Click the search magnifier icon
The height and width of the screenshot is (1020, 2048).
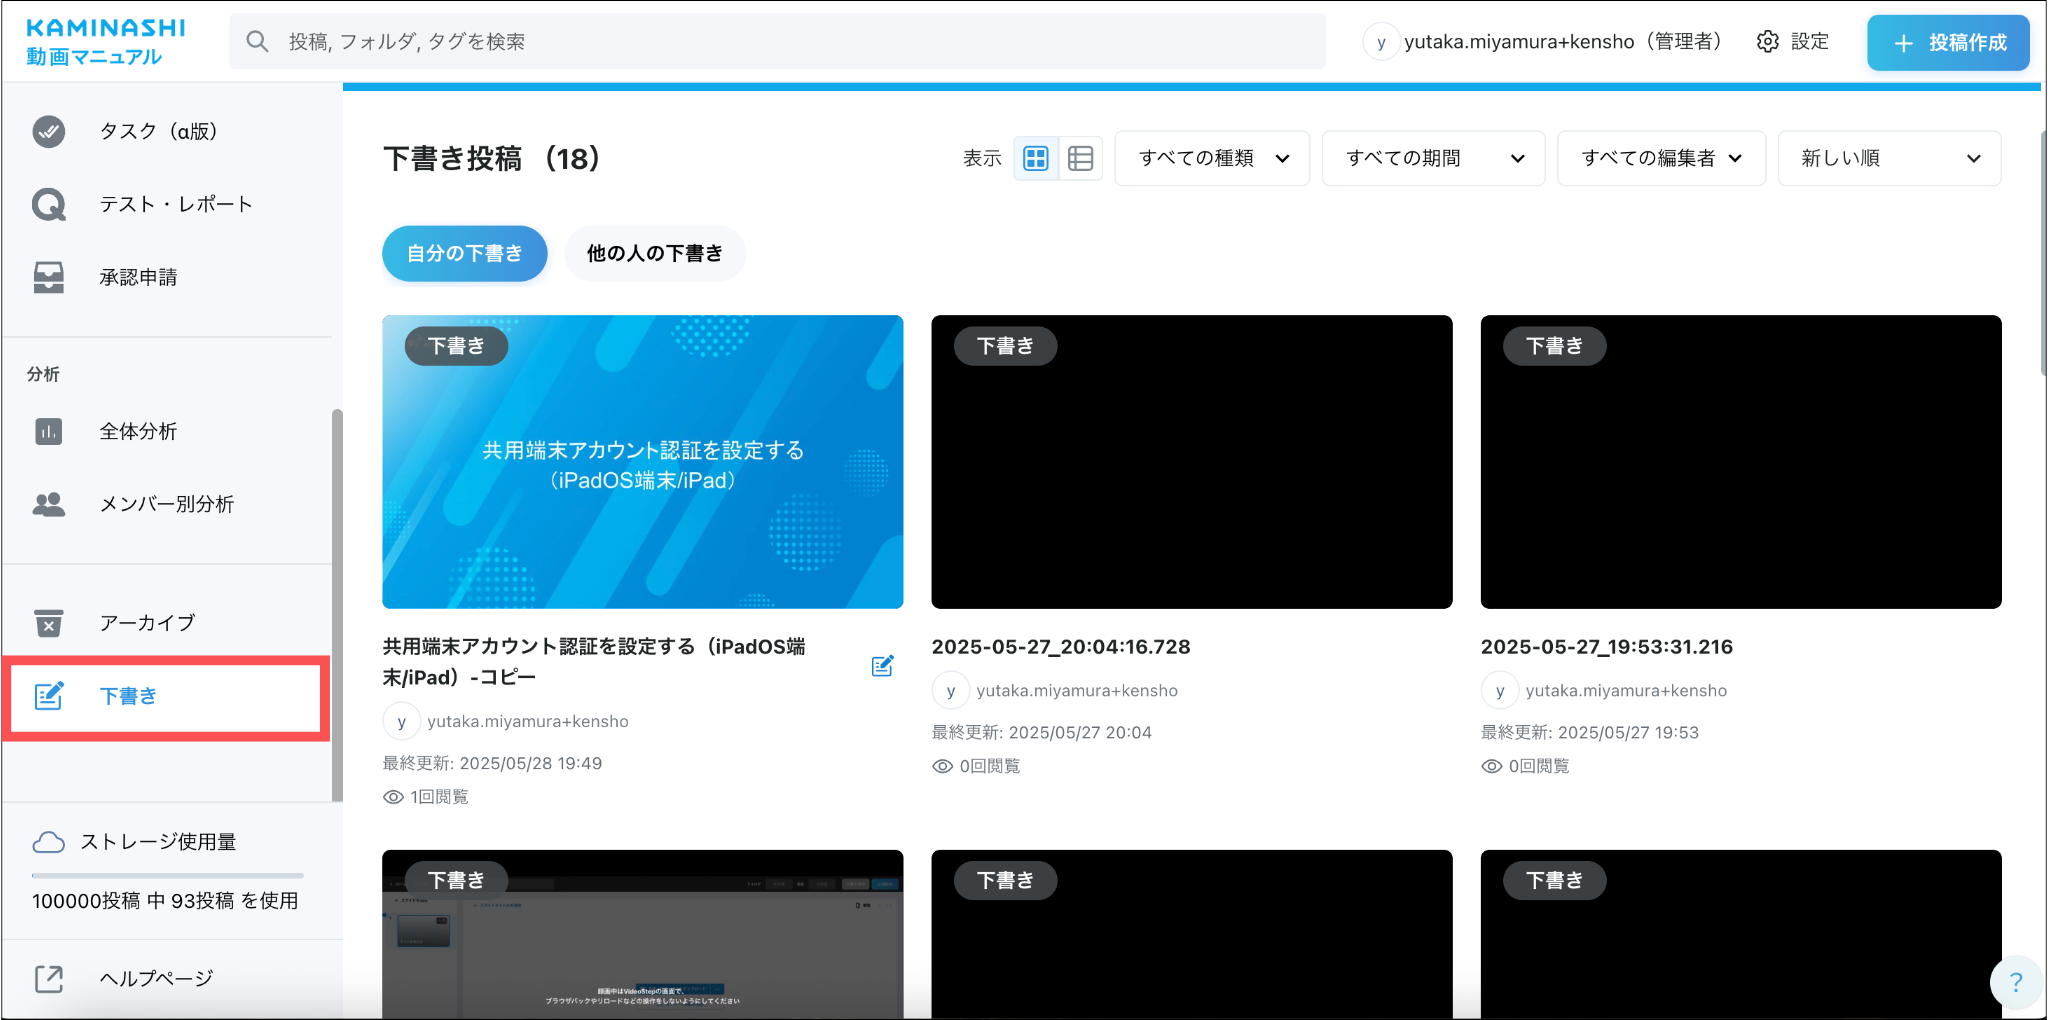click(257, 41)
